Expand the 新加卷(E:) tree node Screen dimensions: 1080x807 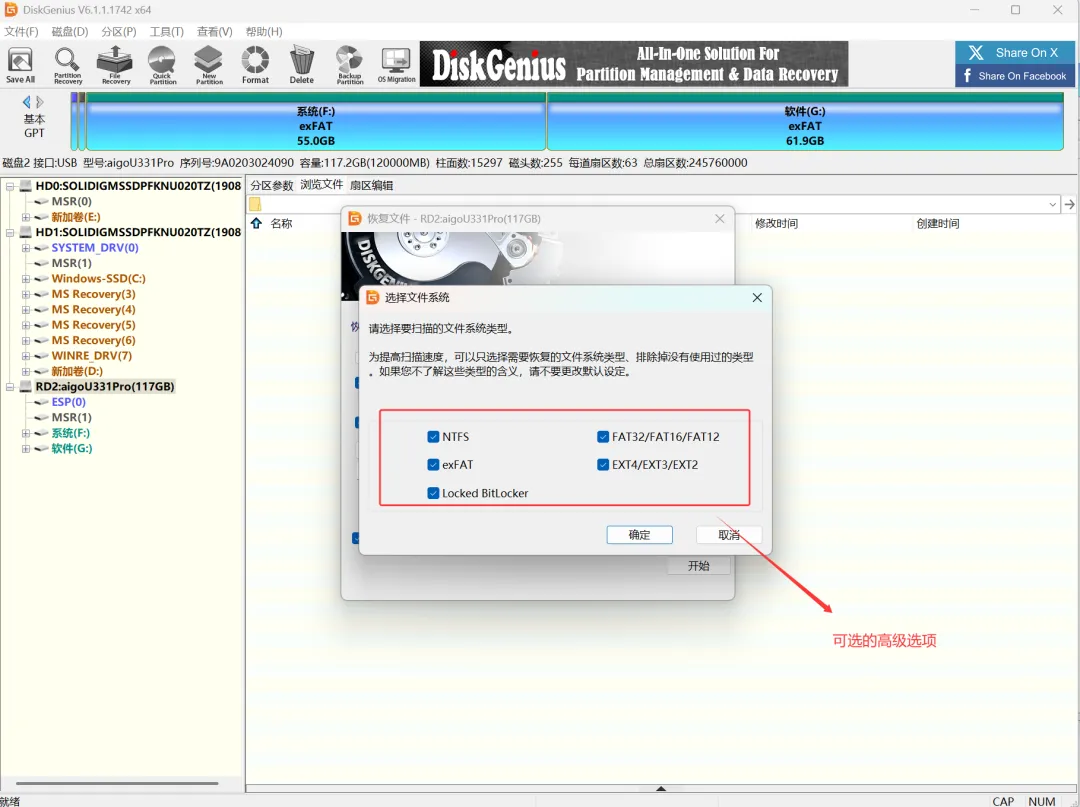point(25,217)
